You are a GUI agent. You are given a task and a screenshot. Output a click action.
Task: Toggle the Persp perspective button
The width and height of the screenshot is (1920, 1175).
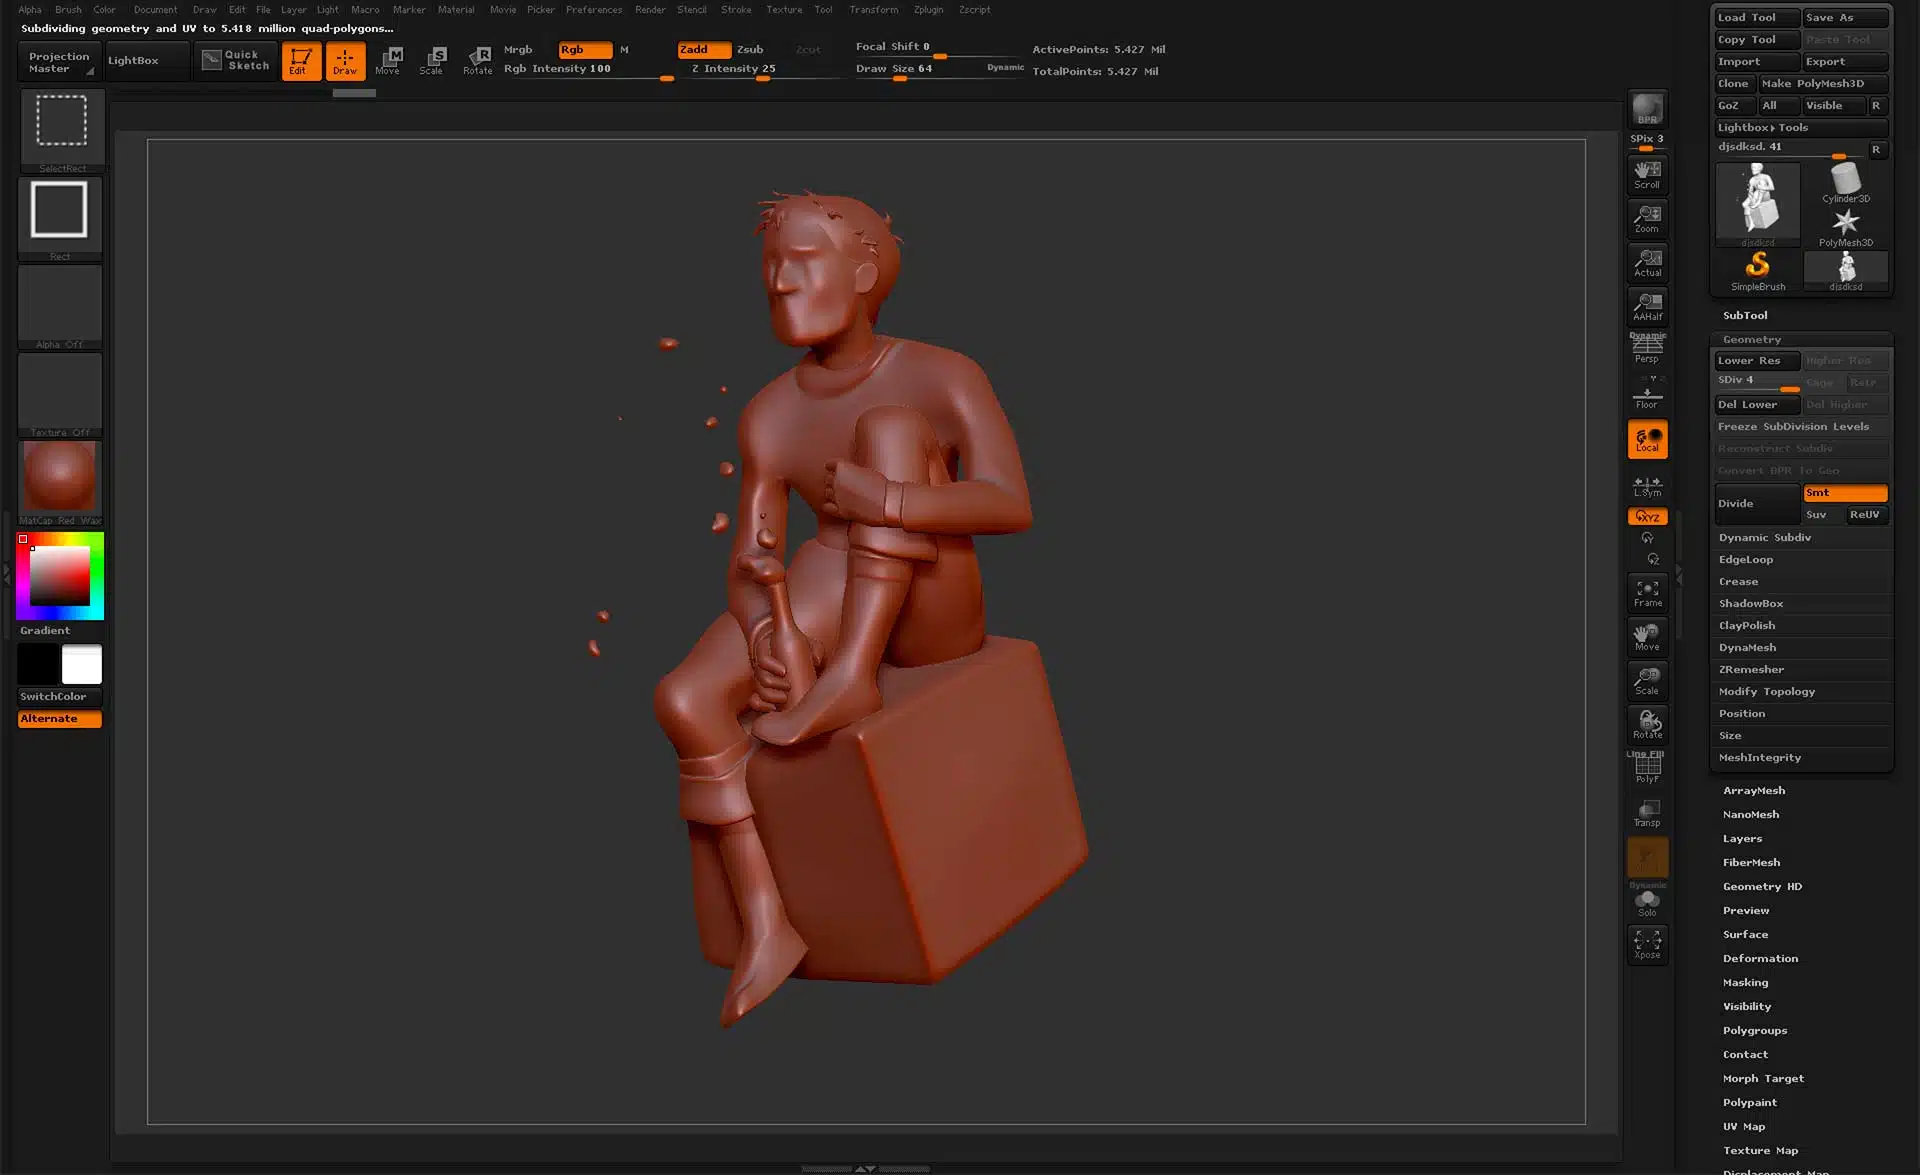tap(1647, 349)
